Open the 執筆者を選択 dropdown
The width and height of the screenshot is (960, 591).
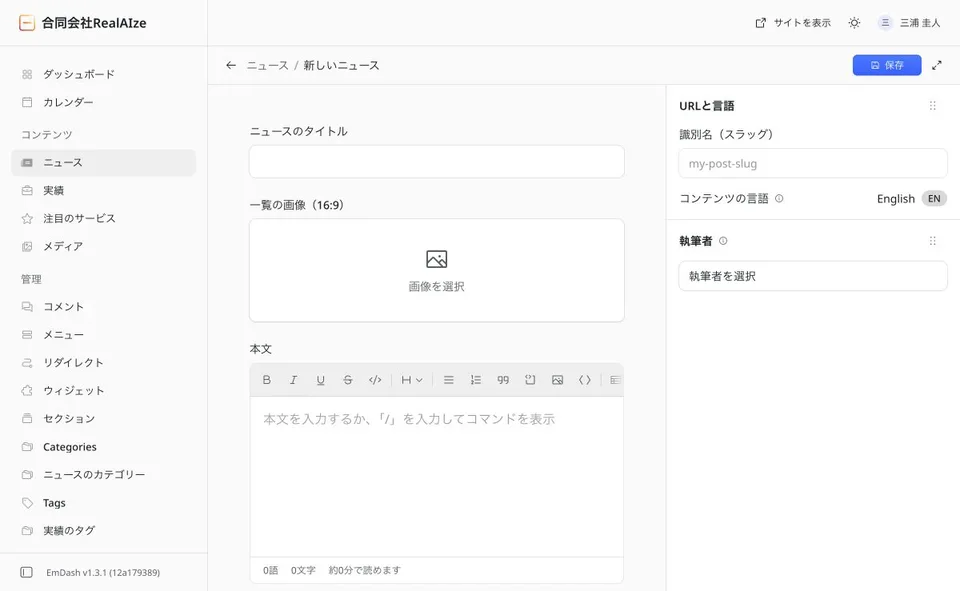(813, 276)
